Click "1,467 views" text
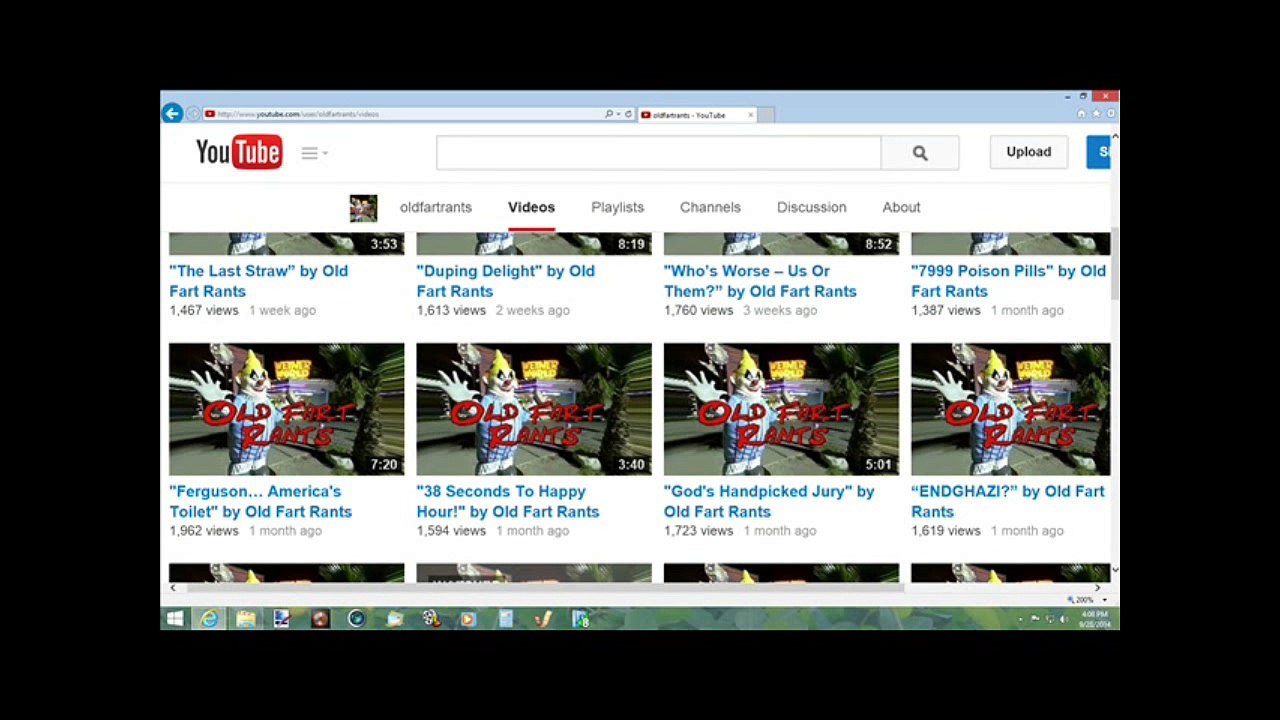 coord(204,310)
